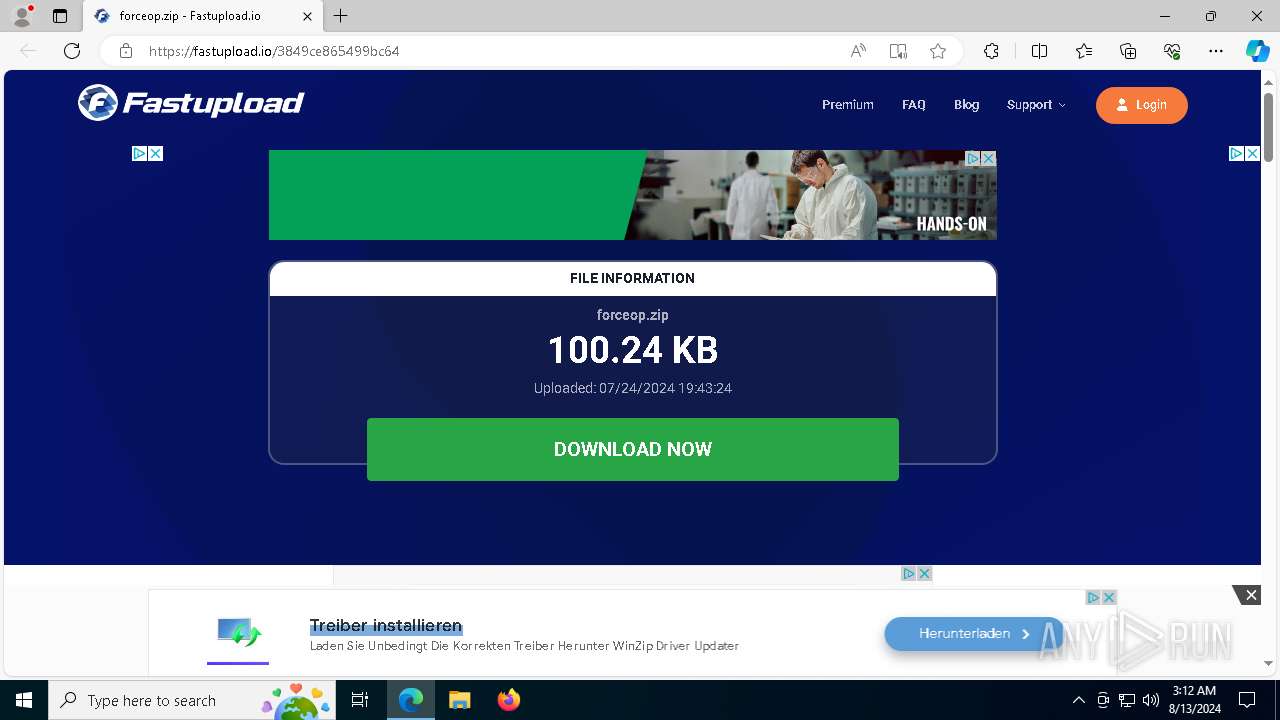View site information lock icon
Viewport: 1280px width, 720px height.
click(126, 51)
